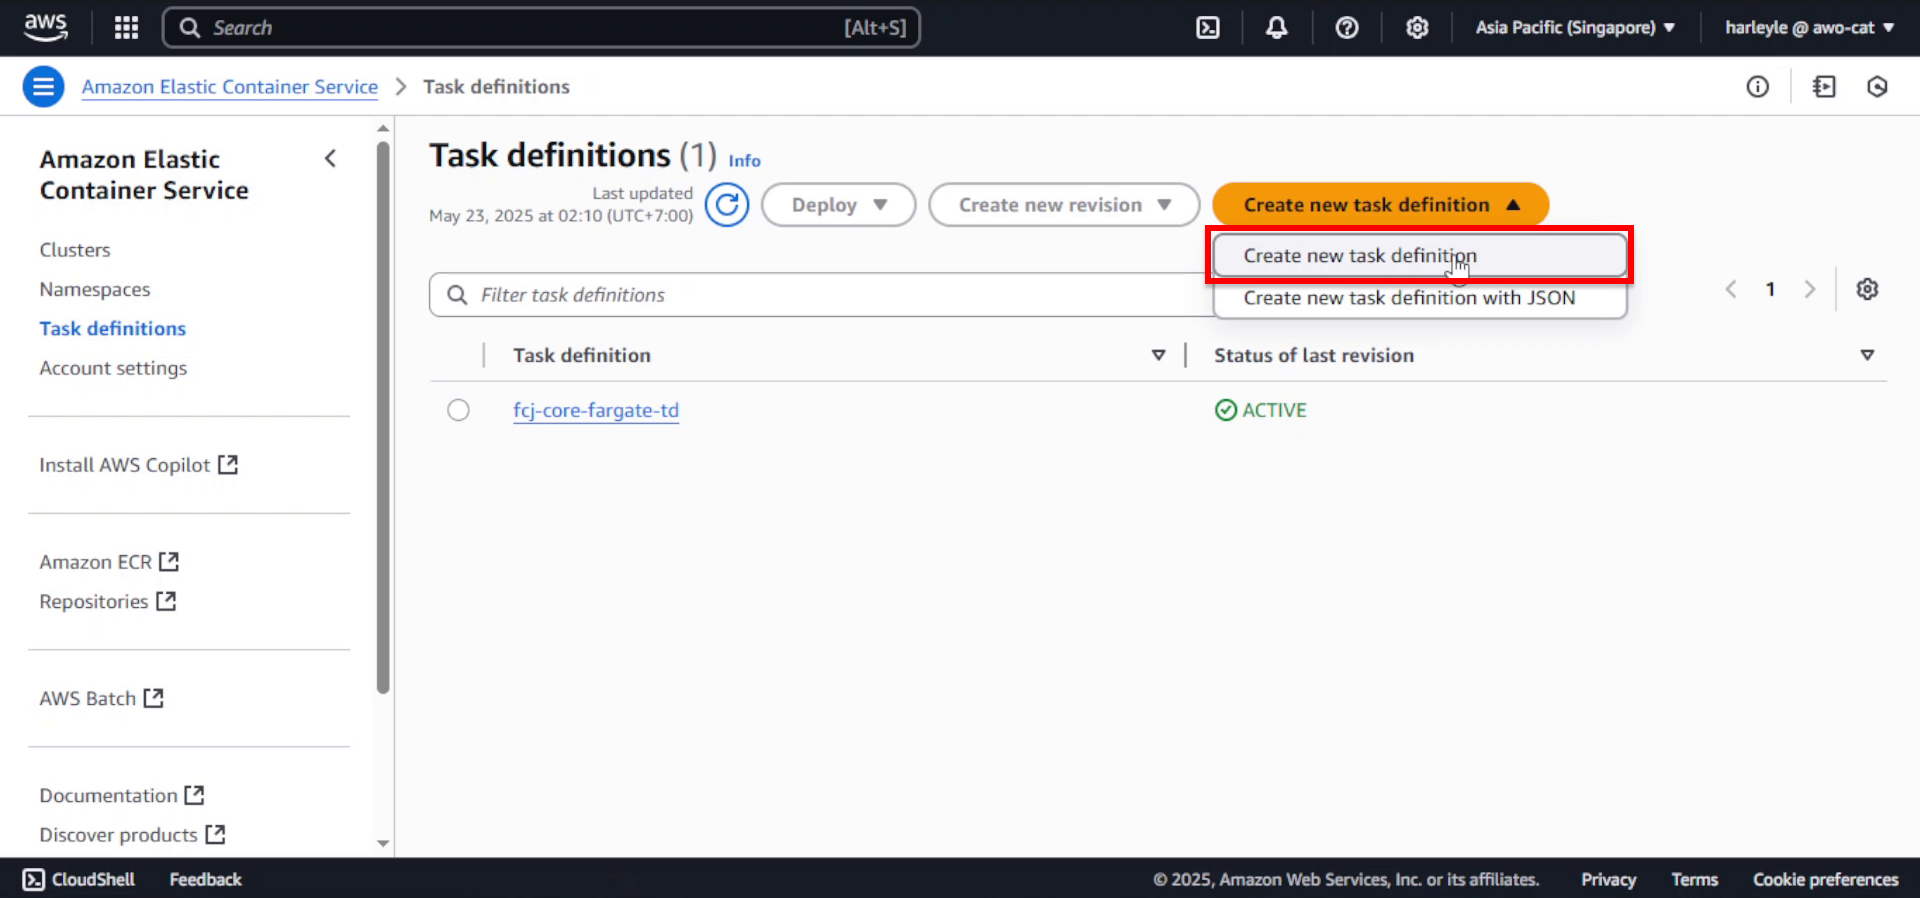
Task: Click the hexagon icon at far right of breadcrumb bar
Action: coord(1877,87)
